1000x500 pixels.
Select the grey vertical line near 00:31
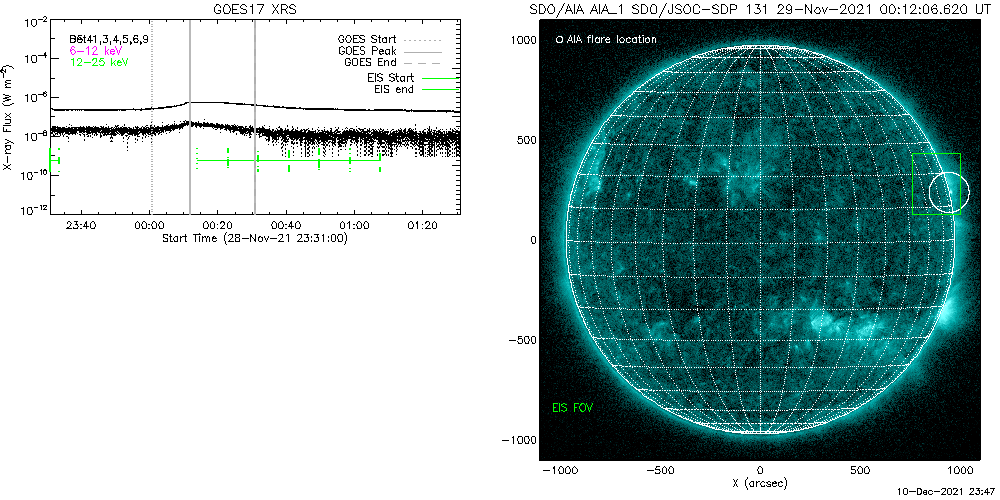(255, 119)
